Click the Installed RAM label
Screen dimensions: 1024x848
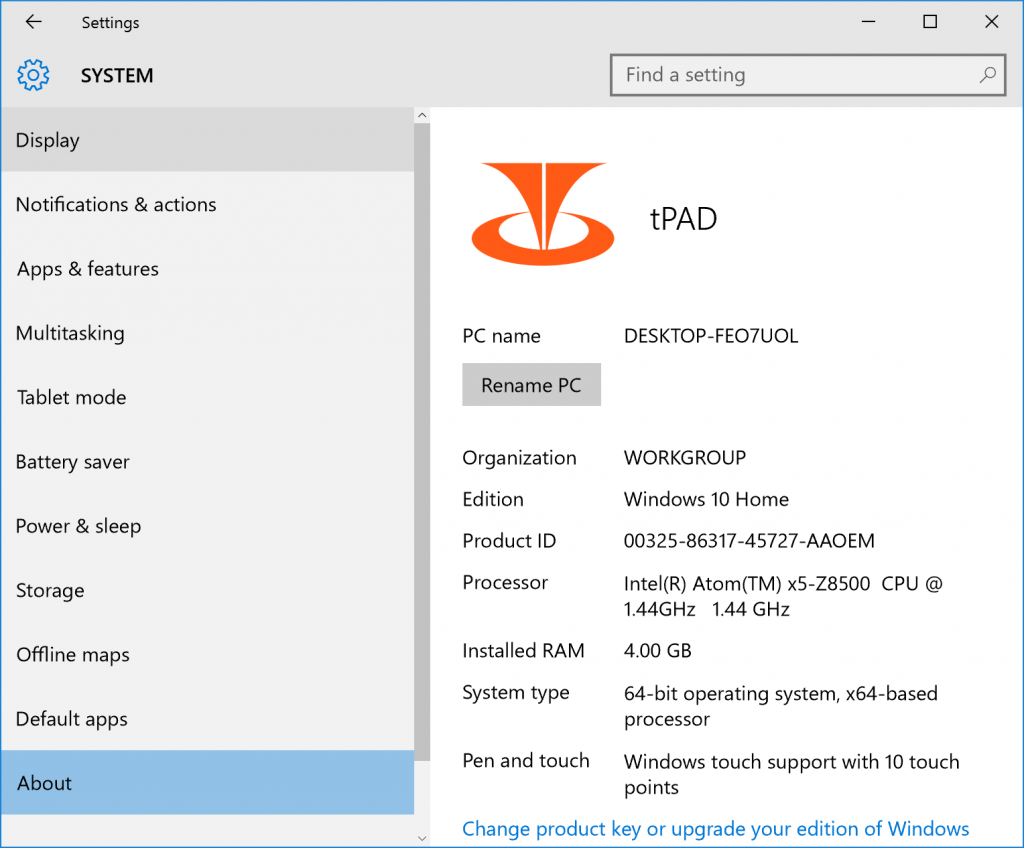click(x=523, y=651)
